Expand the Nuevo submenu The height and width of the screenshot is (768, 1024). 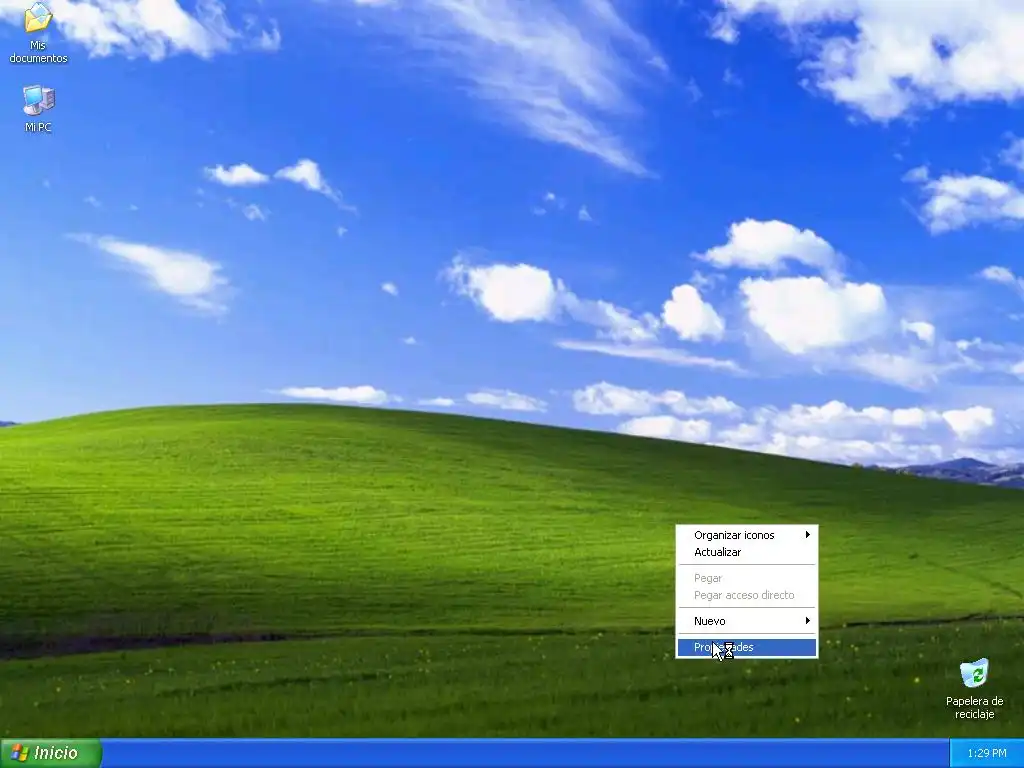746,621
